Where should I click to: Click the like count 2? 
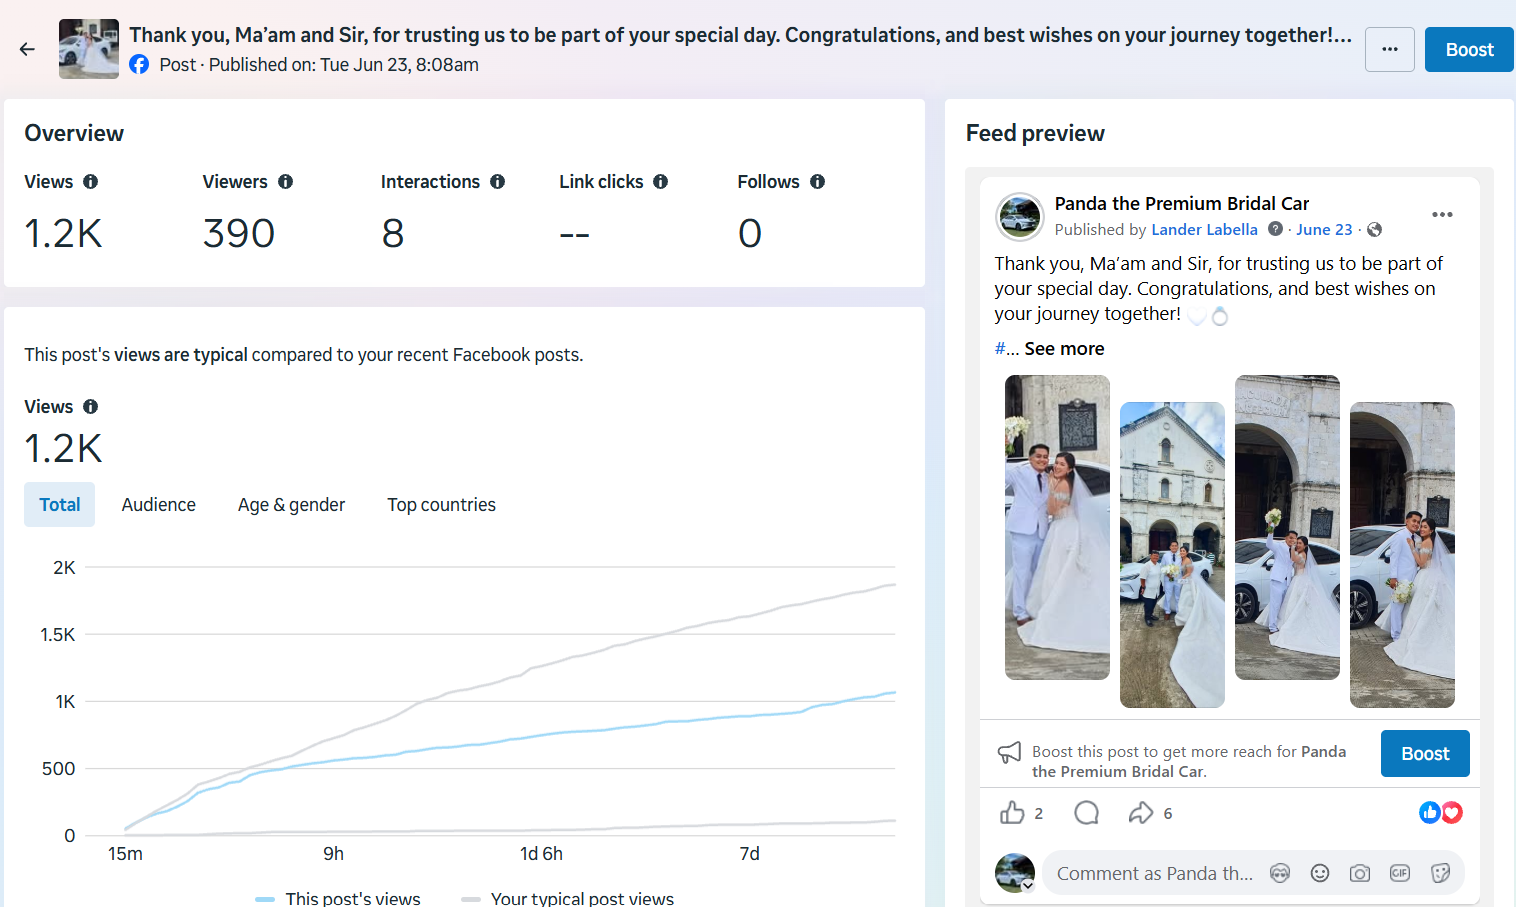1039,814
